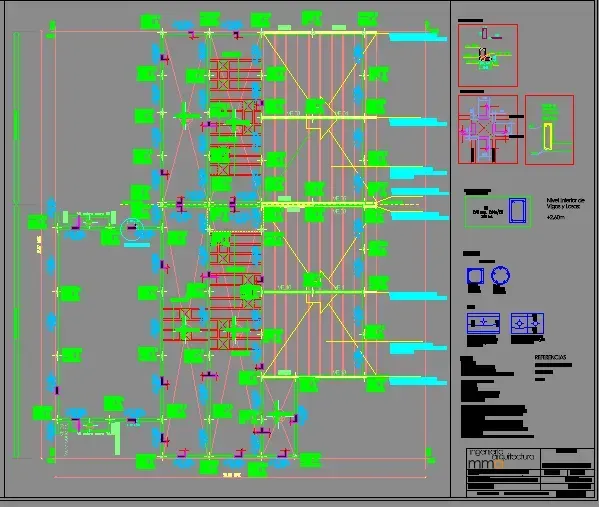Click the orange square in mma logo
The height and width of the screenshot is (507, 599).
(x=499, y=465)
